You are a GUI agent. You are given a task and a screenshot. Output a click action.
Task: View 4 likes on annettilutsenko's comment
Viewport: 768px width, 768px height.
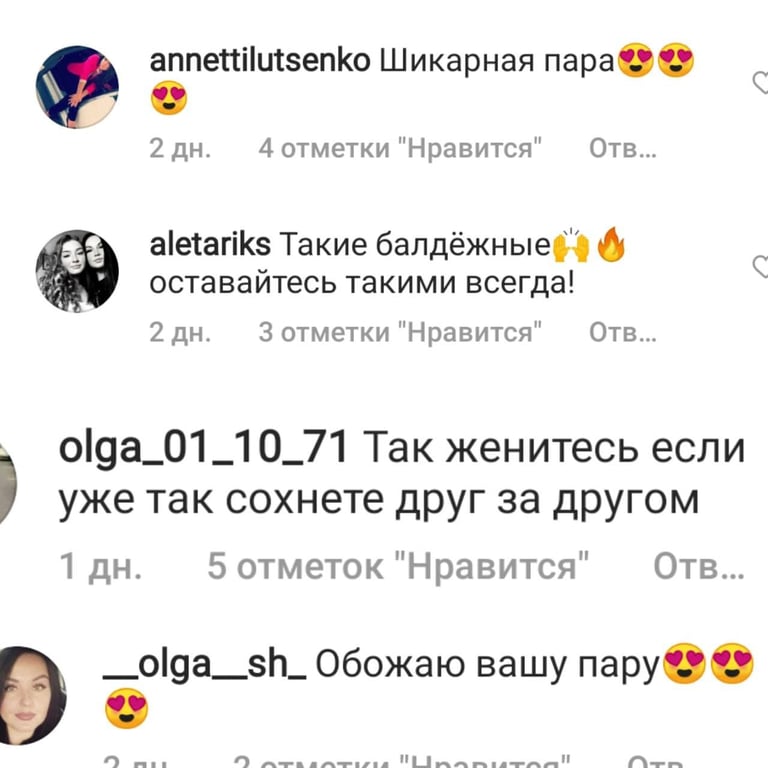[400, 148]
